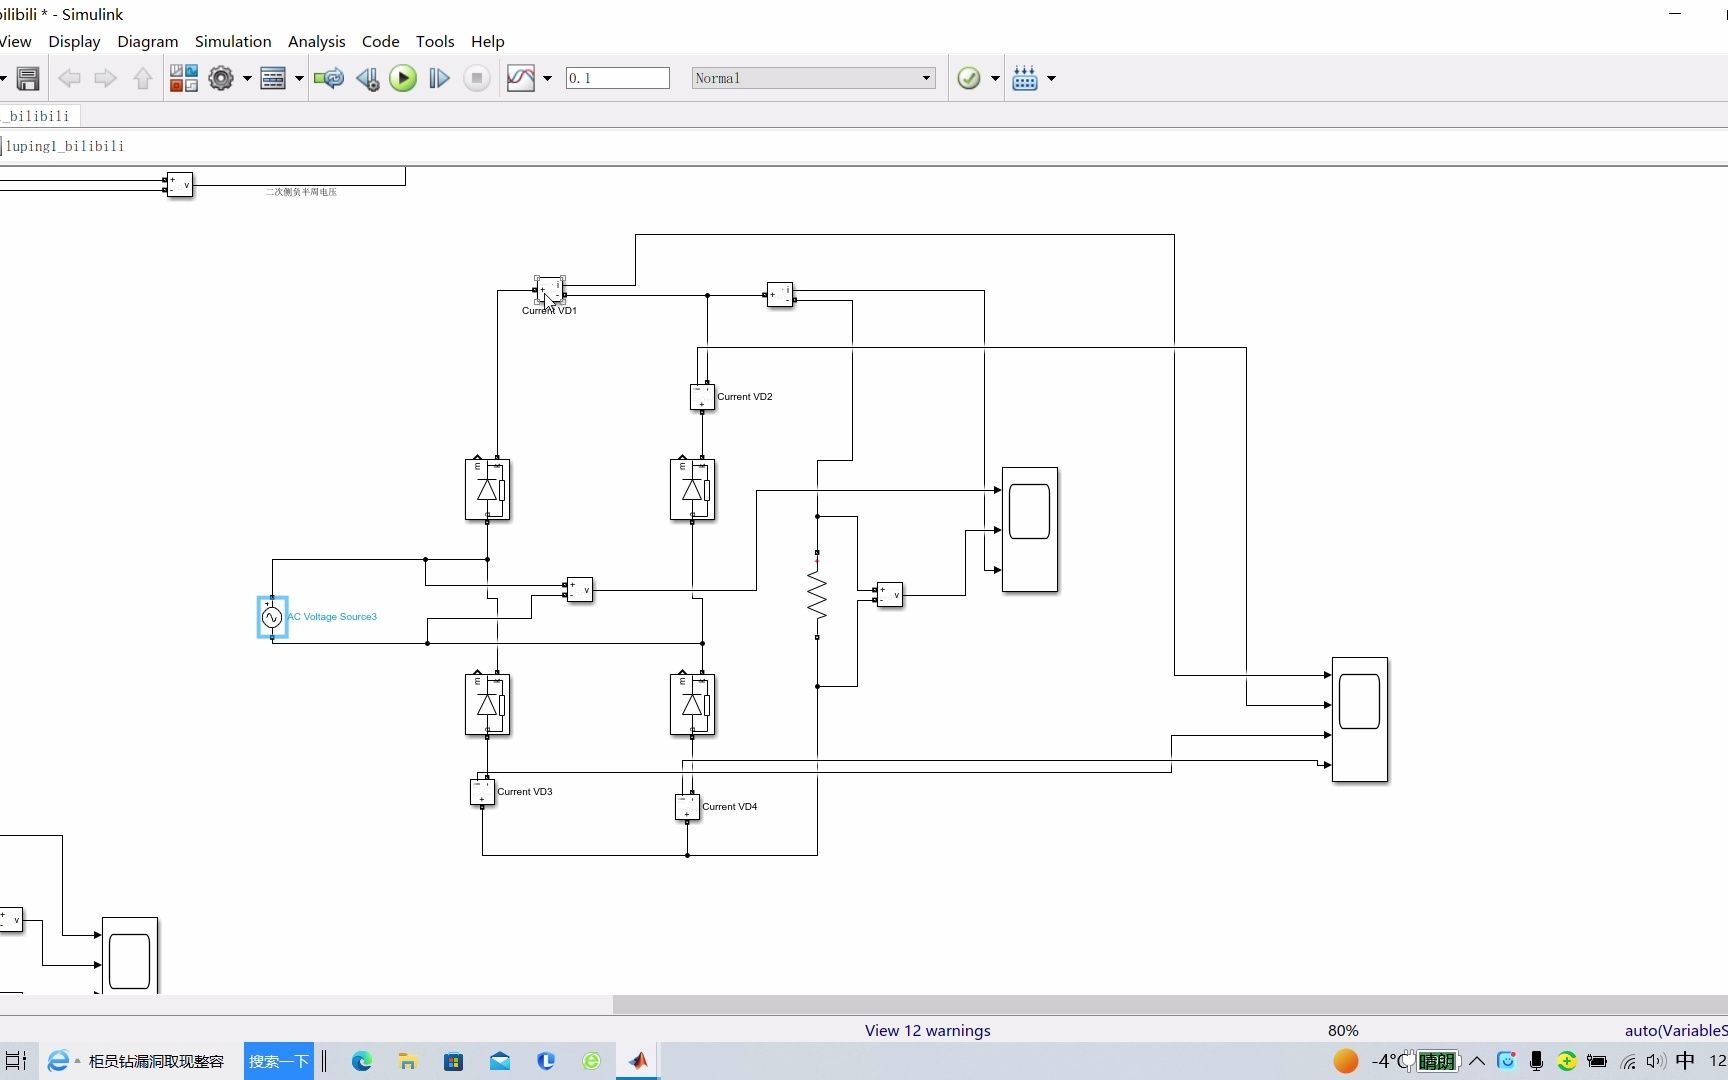The height and width of the screenshot is (1080, 1728).
Task: Click the Save model icon
Action: click(x=28, y=78)
